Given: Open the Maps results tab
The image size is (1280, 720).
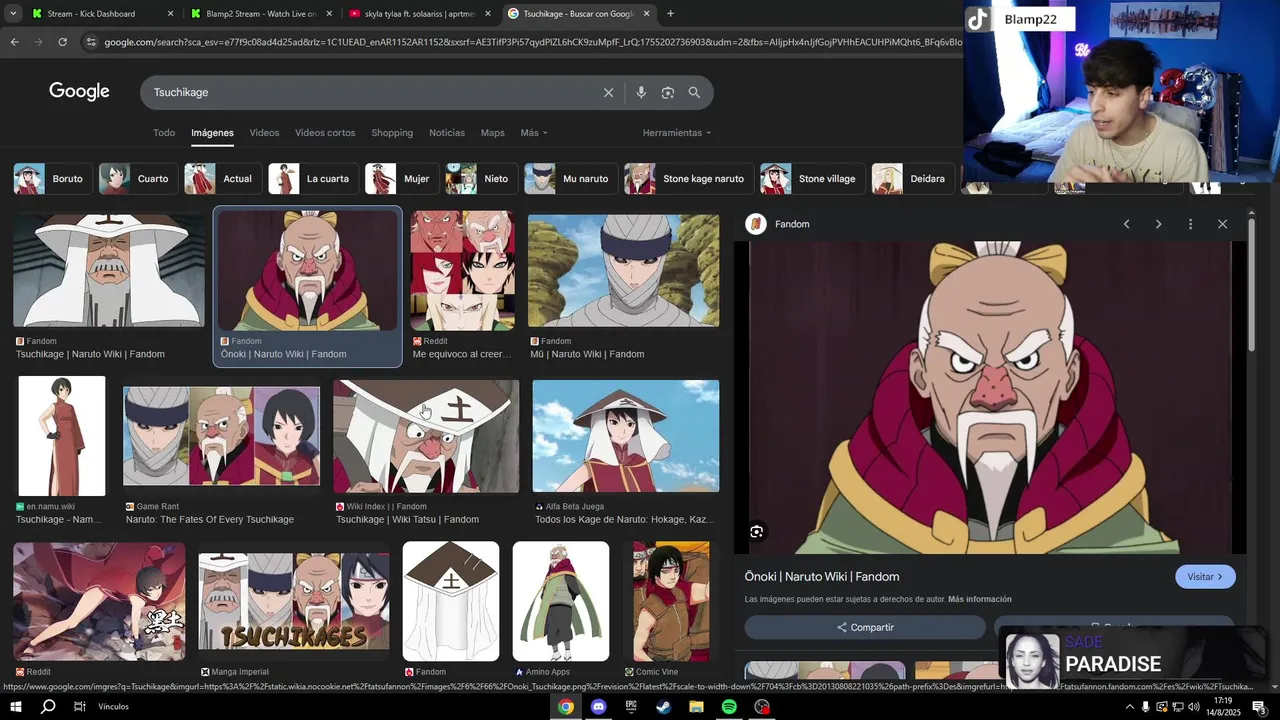Looking at the screenshot, I should tap(492, 133).
